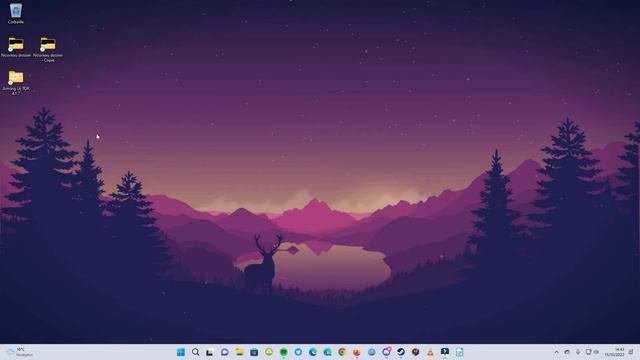640x360 pixels.
Task: Open the document file icon on taskbar
Action: [x=460, y=352]
